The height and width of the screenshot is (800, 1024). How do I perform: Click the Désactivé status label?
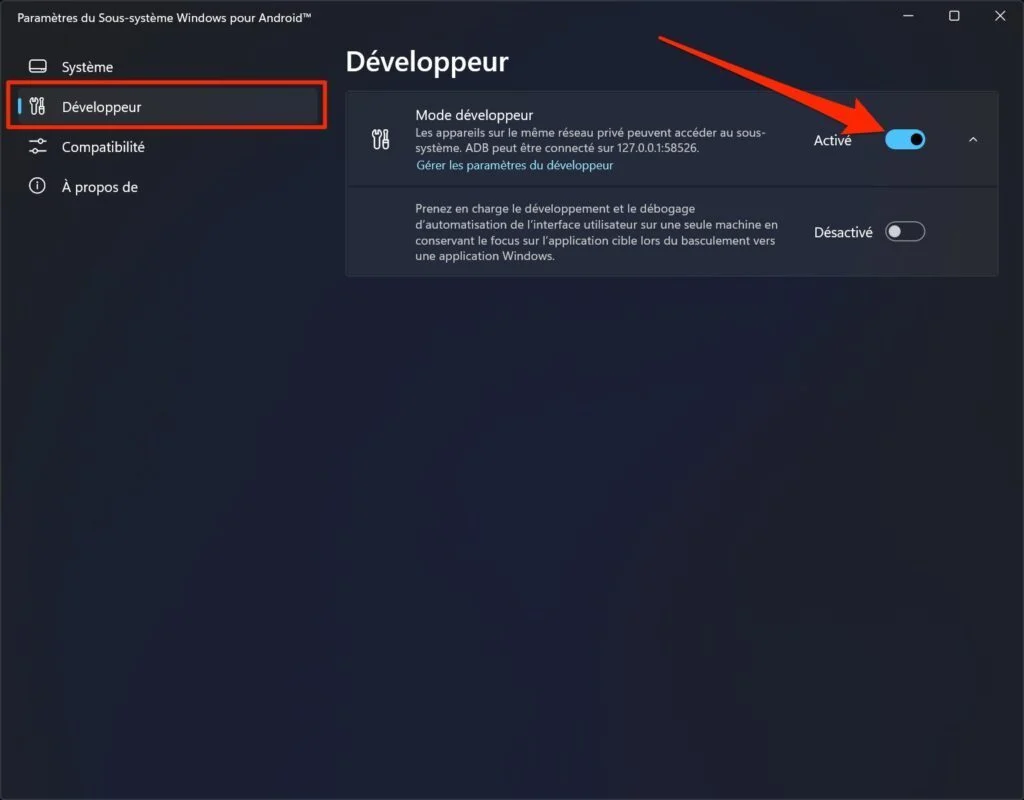842,232
